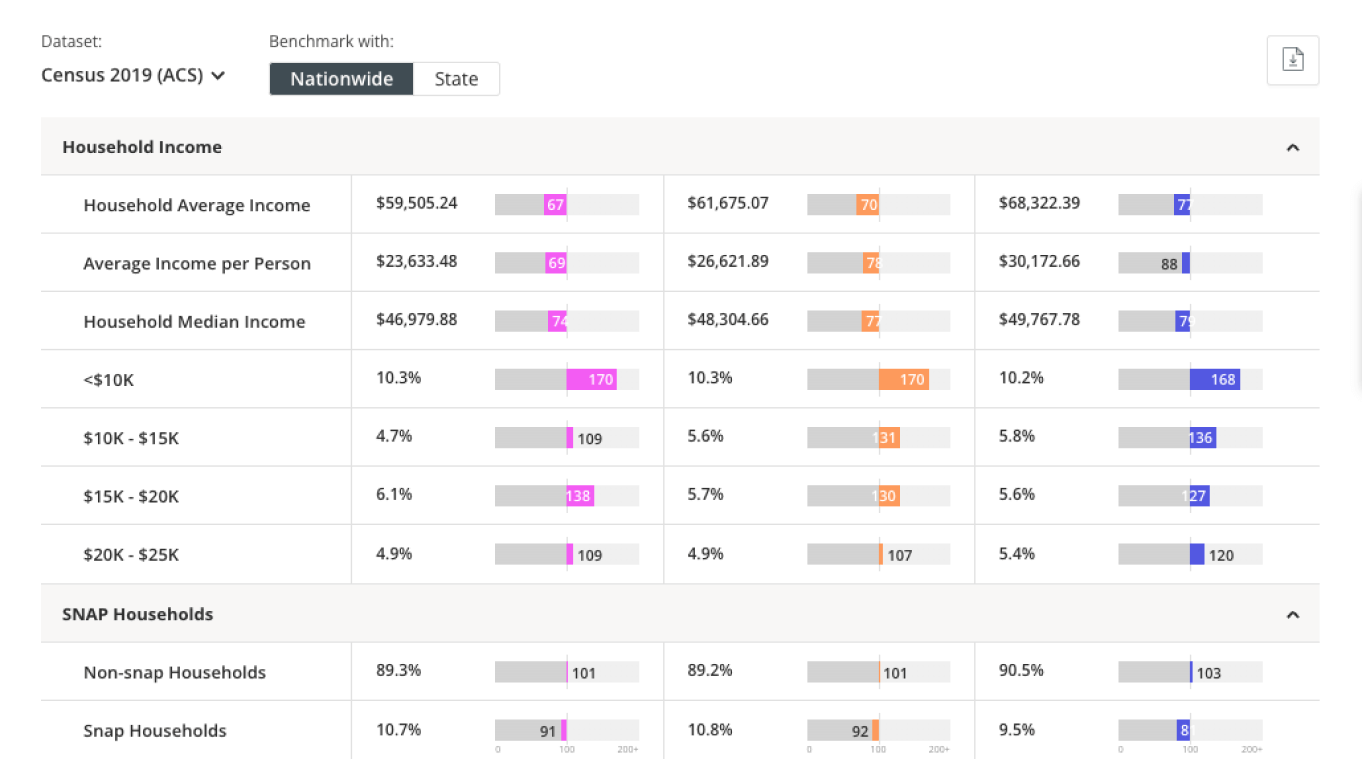
Task: Click the Average Income per Person label
Action: (x=196, y=263)
